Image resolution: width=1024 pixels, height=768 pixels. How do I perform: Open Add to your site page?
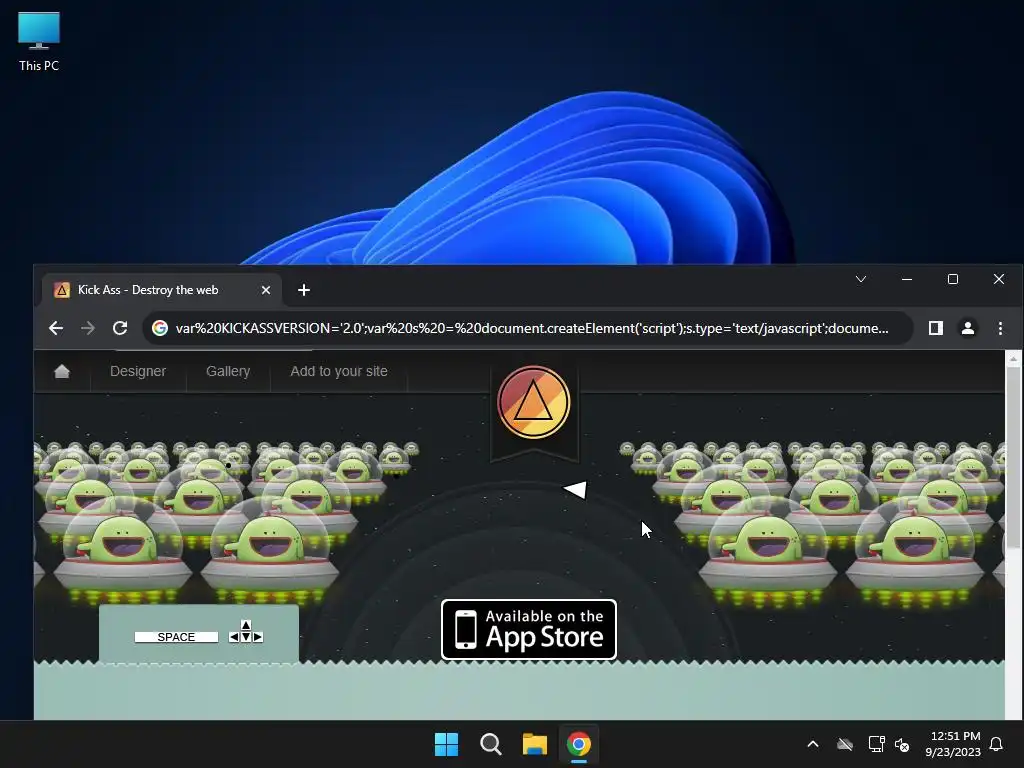[339, 371]
